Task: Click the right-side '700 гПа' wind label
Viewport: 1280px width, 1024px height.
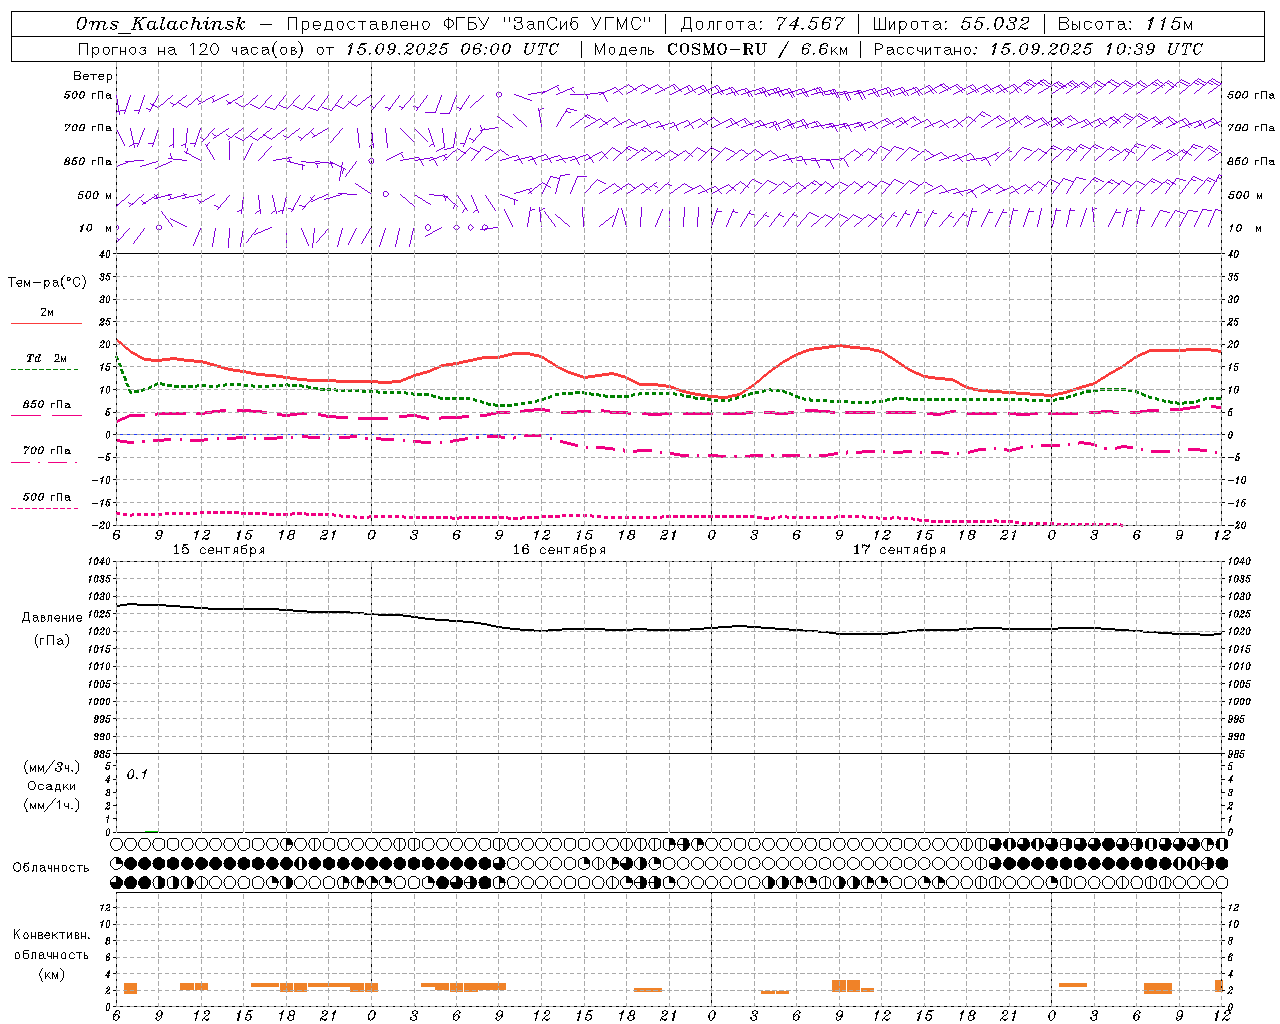Action: point(1251,128)
